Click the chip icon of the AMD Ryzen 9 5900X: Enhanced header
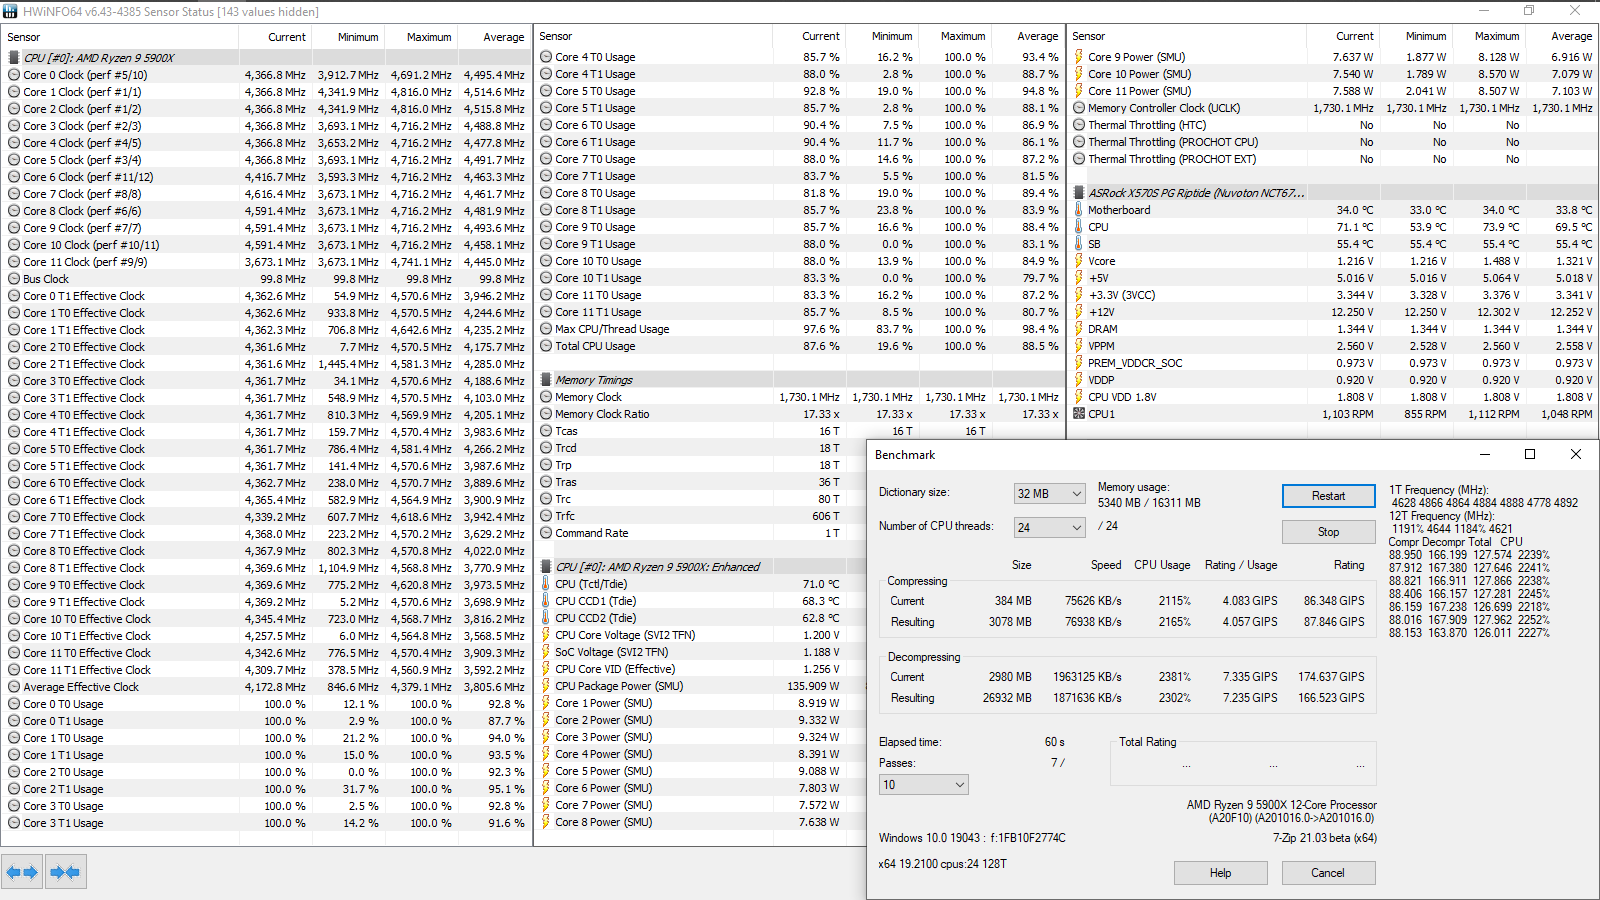This screenshot has width=1600, height=900. point(546,567)
